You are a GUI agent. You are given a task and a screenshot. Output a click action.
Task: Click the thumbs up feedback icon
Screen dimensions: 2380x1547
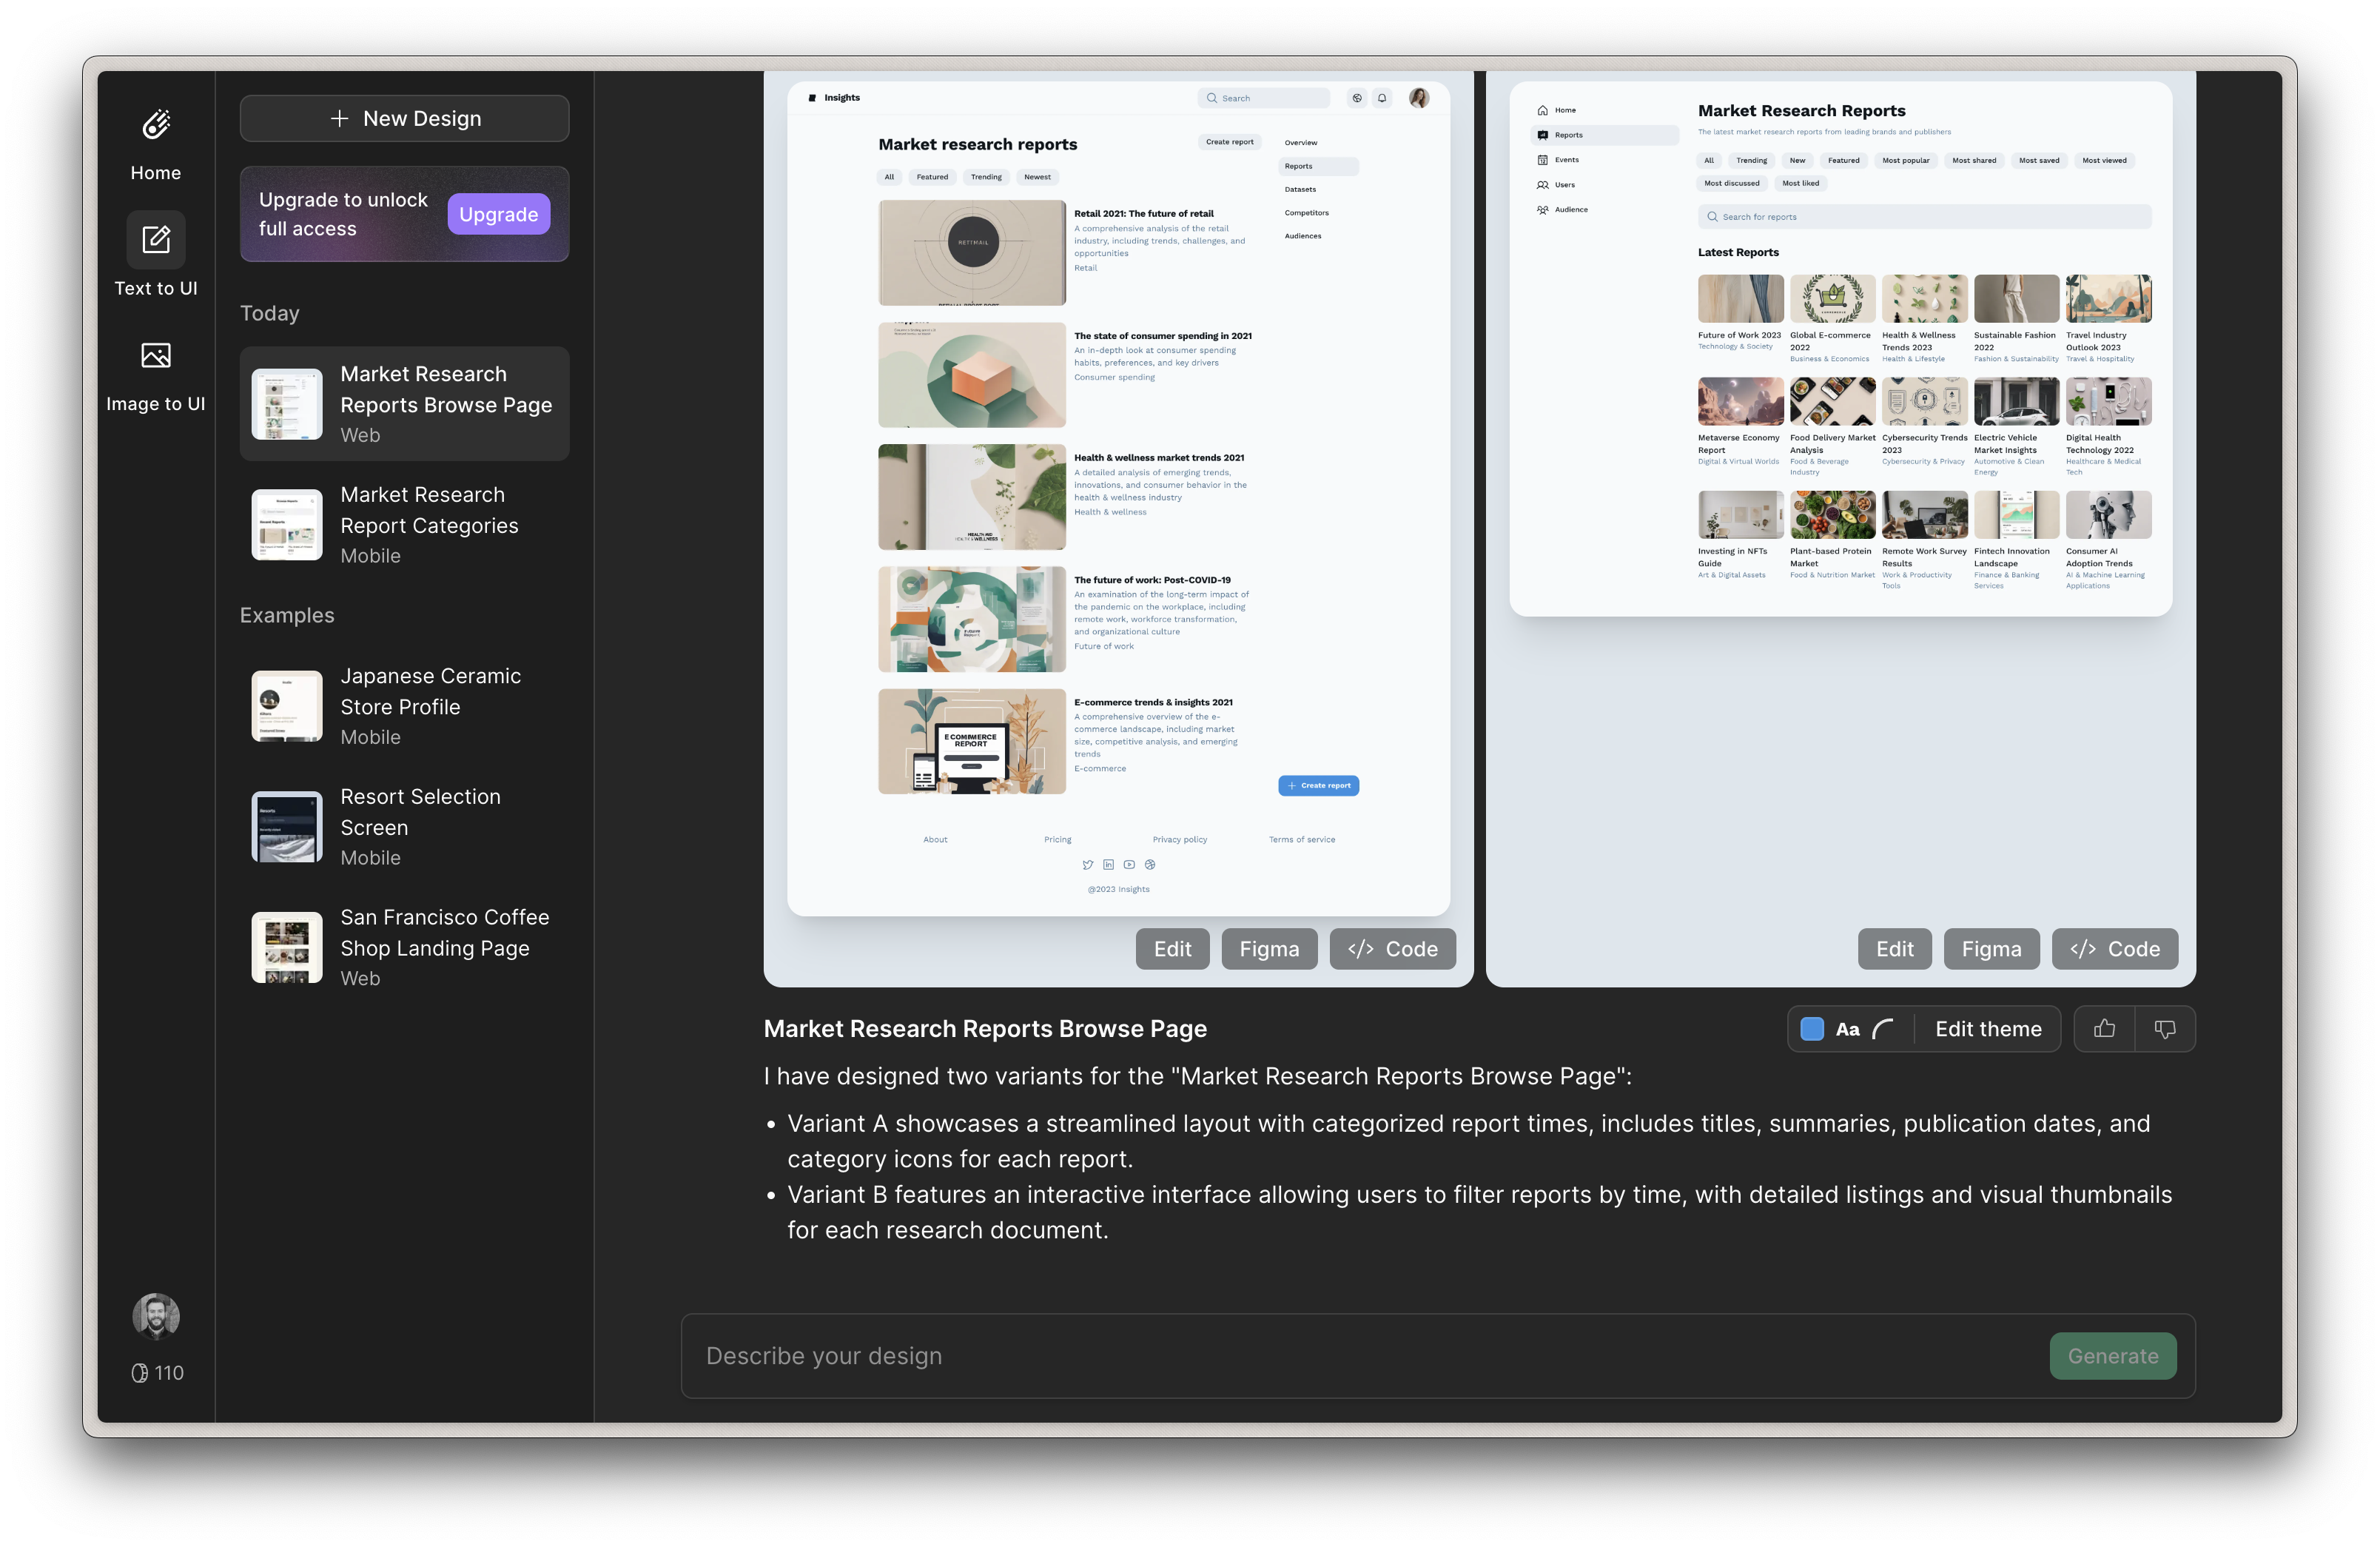(2104, 1029)
